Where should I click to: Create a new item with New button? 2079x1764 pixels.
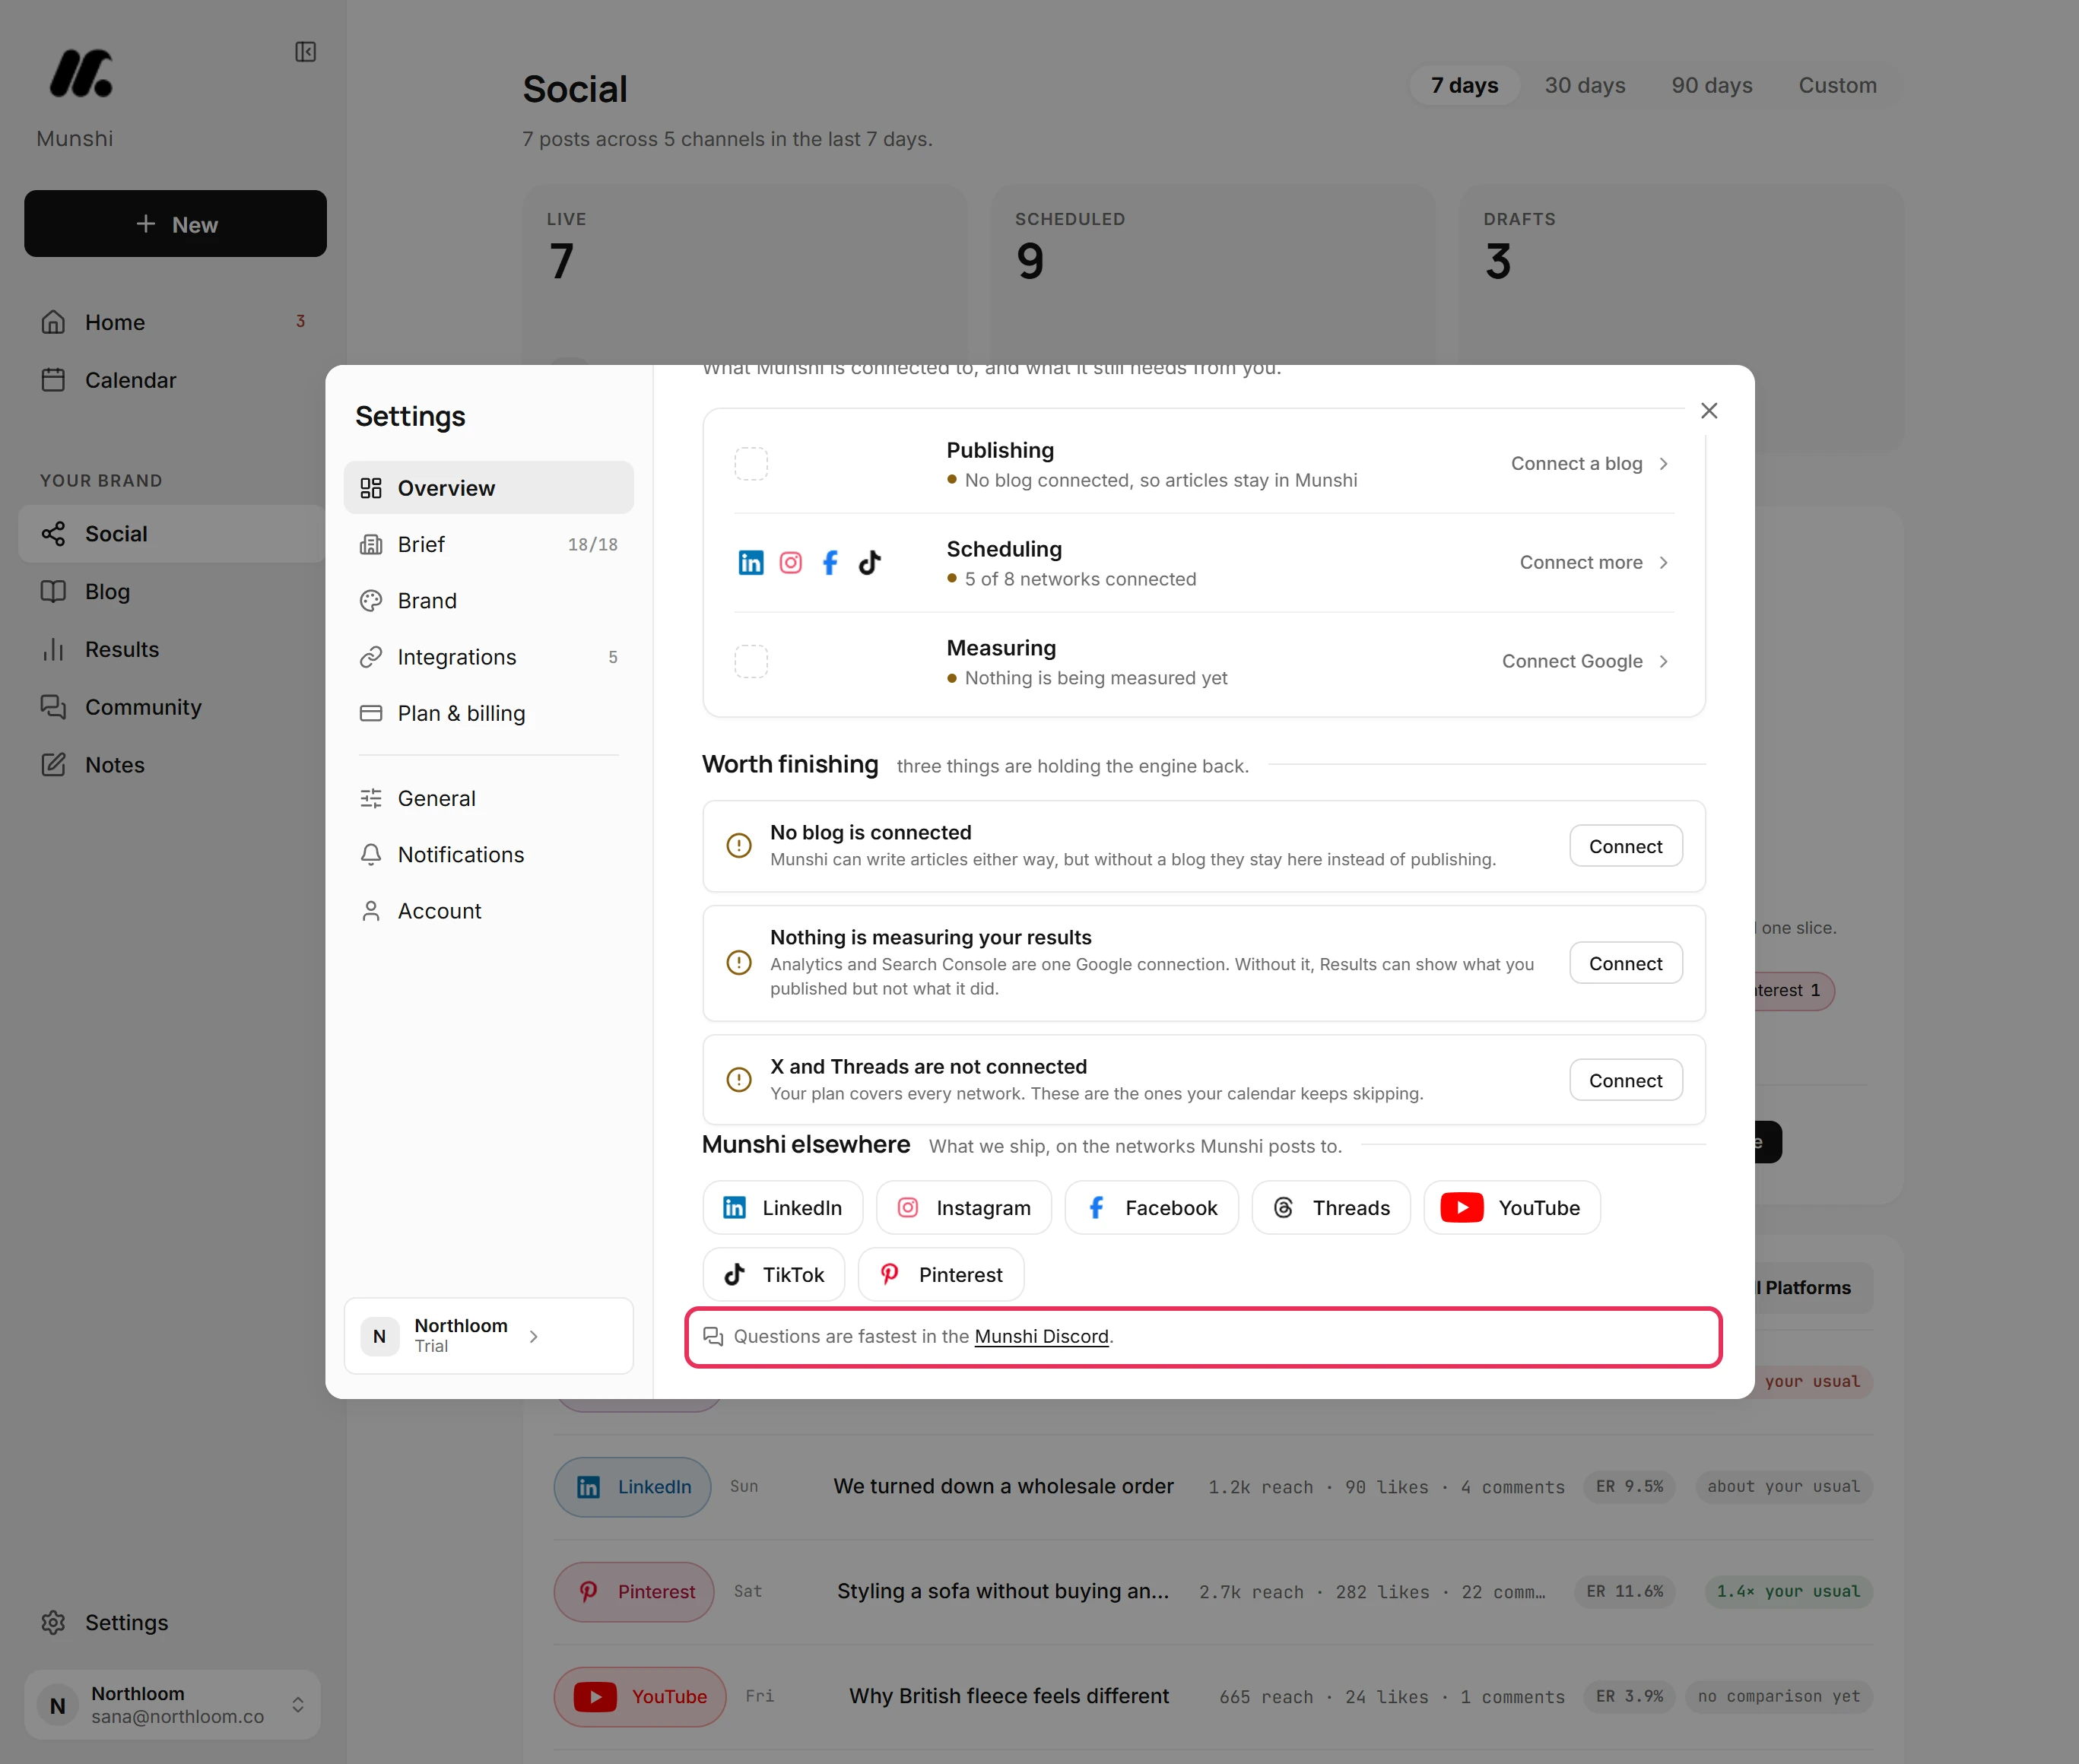(x=175, y=224)
